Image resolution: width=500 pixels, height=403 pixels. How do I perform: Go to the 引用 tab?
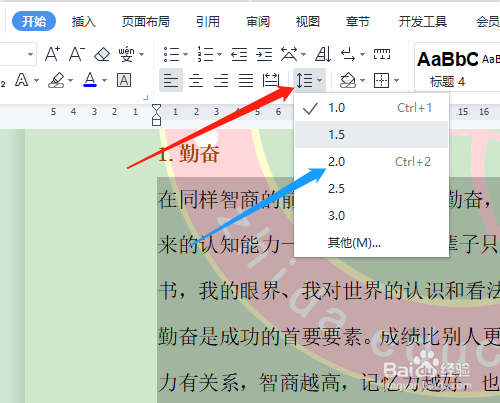click(x=208, y=22)
